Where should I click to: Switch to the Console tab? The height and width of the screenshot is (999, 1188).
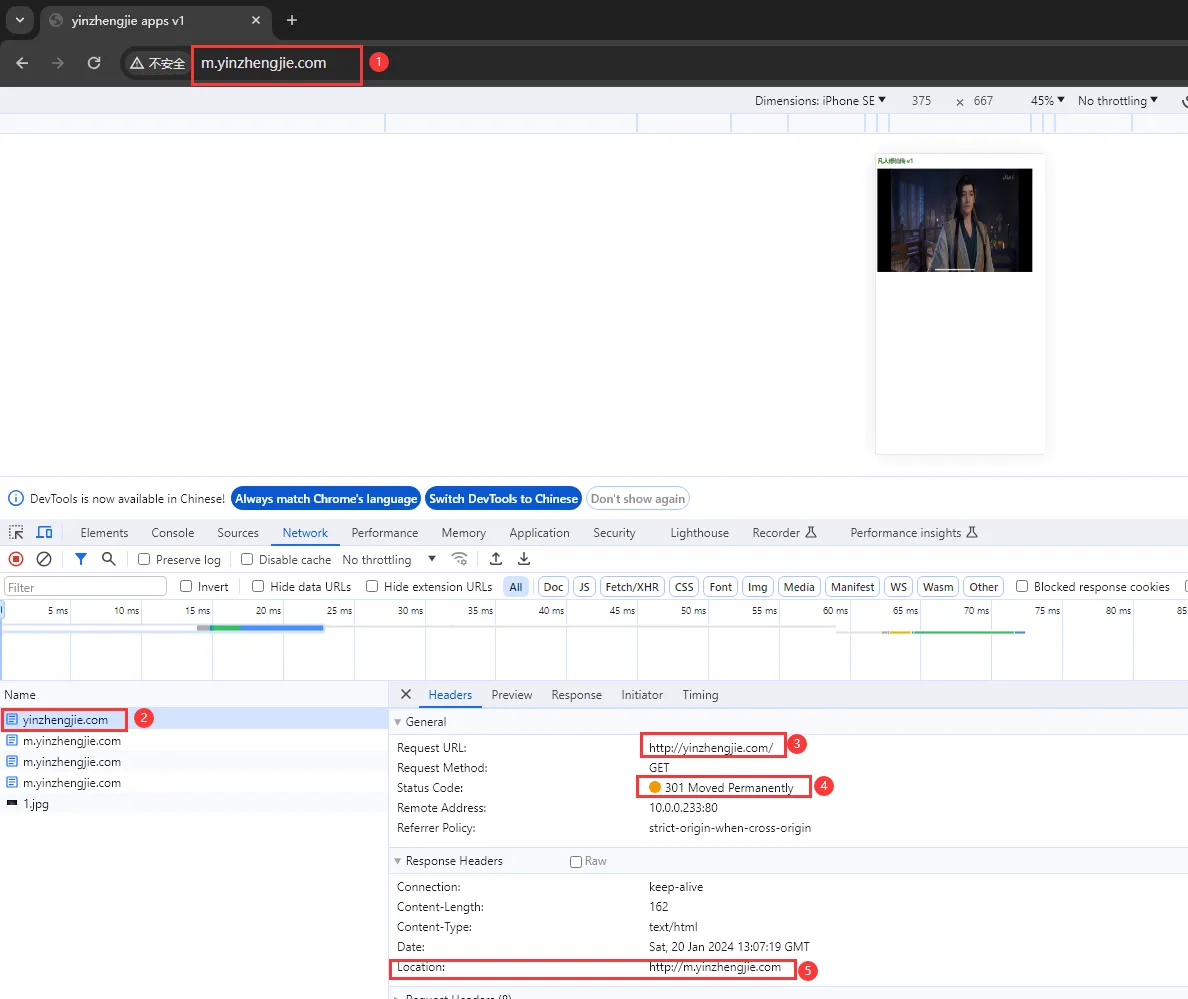coord(173,532)
